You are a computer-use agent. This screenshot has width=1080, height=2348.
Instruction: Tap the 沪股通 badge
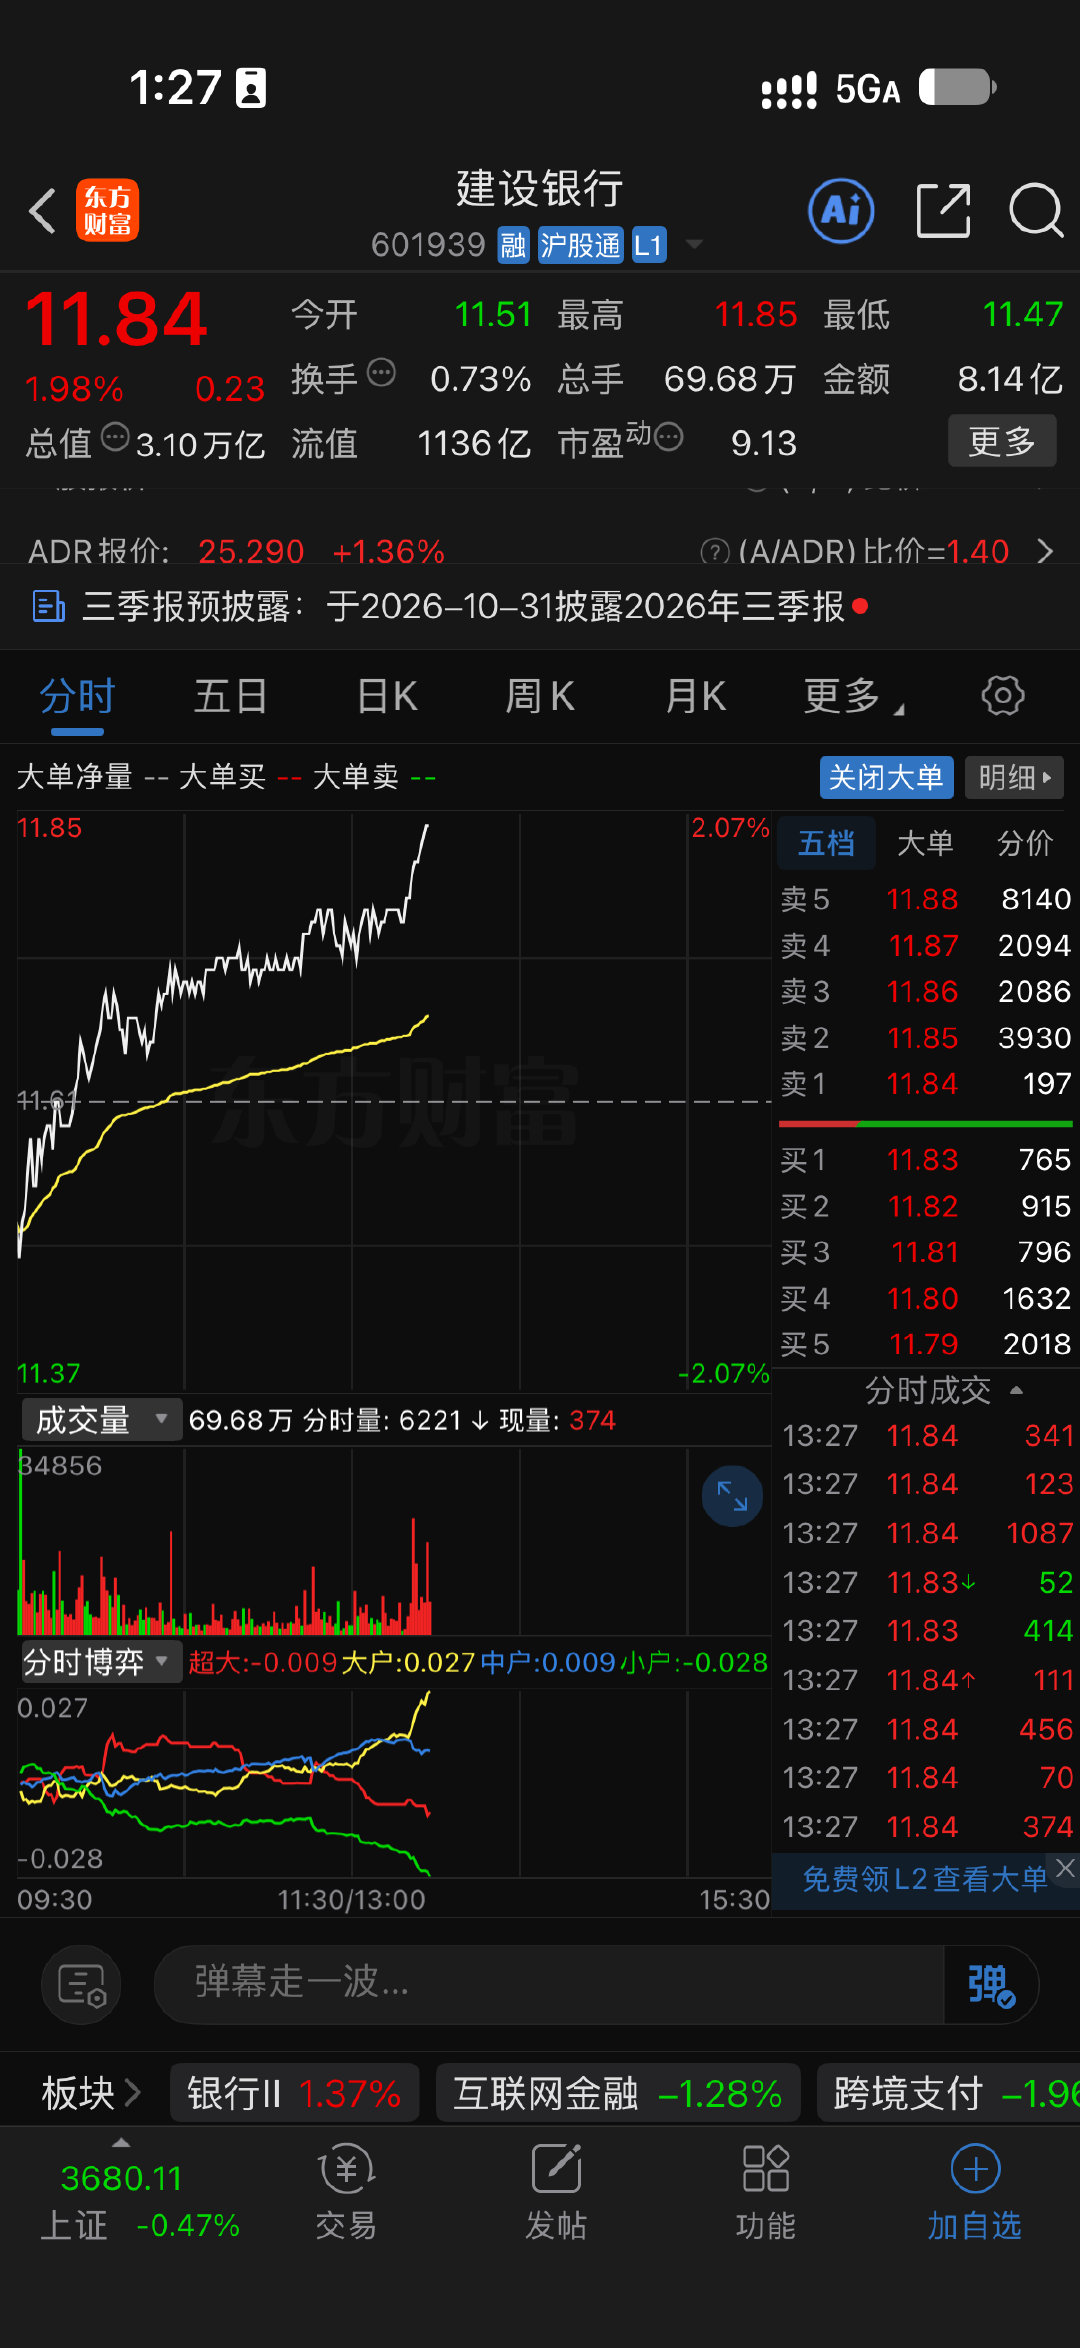coord(581,245)
